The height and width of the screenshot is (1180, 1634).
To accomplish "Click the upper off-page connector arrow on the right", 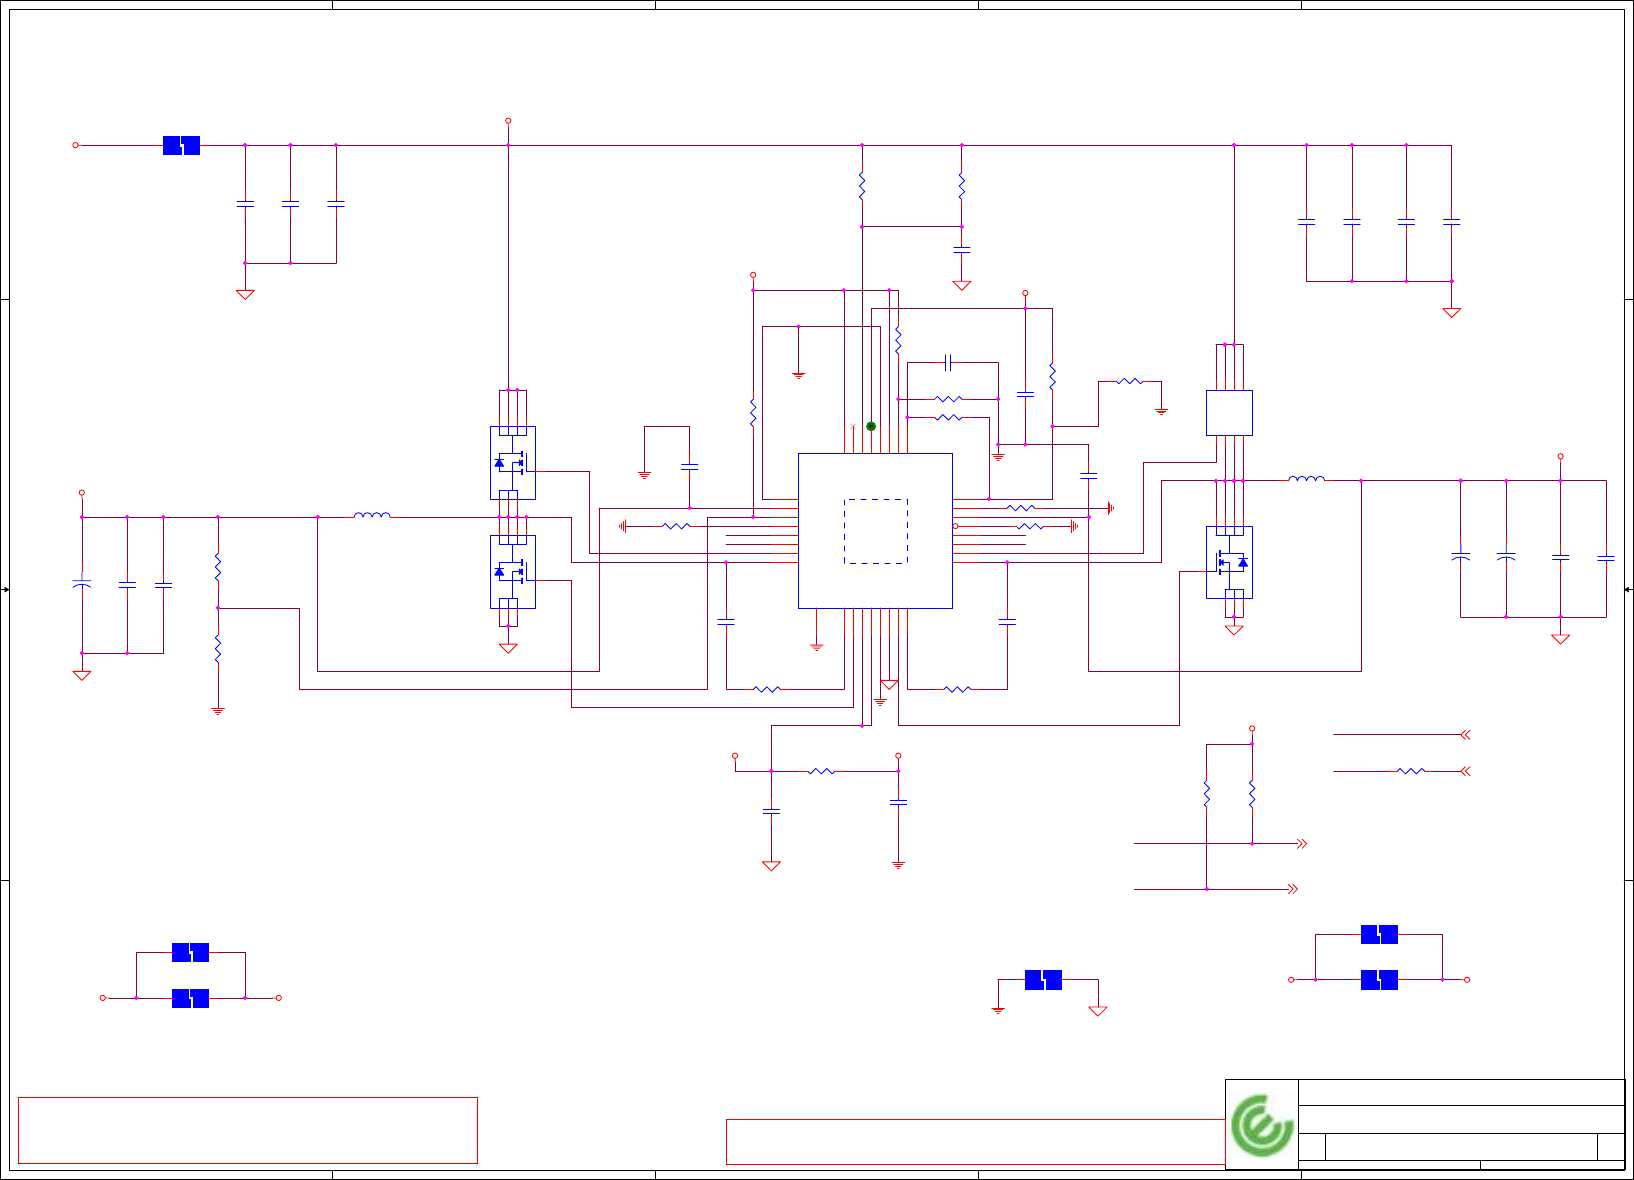I will (1465, 735).
